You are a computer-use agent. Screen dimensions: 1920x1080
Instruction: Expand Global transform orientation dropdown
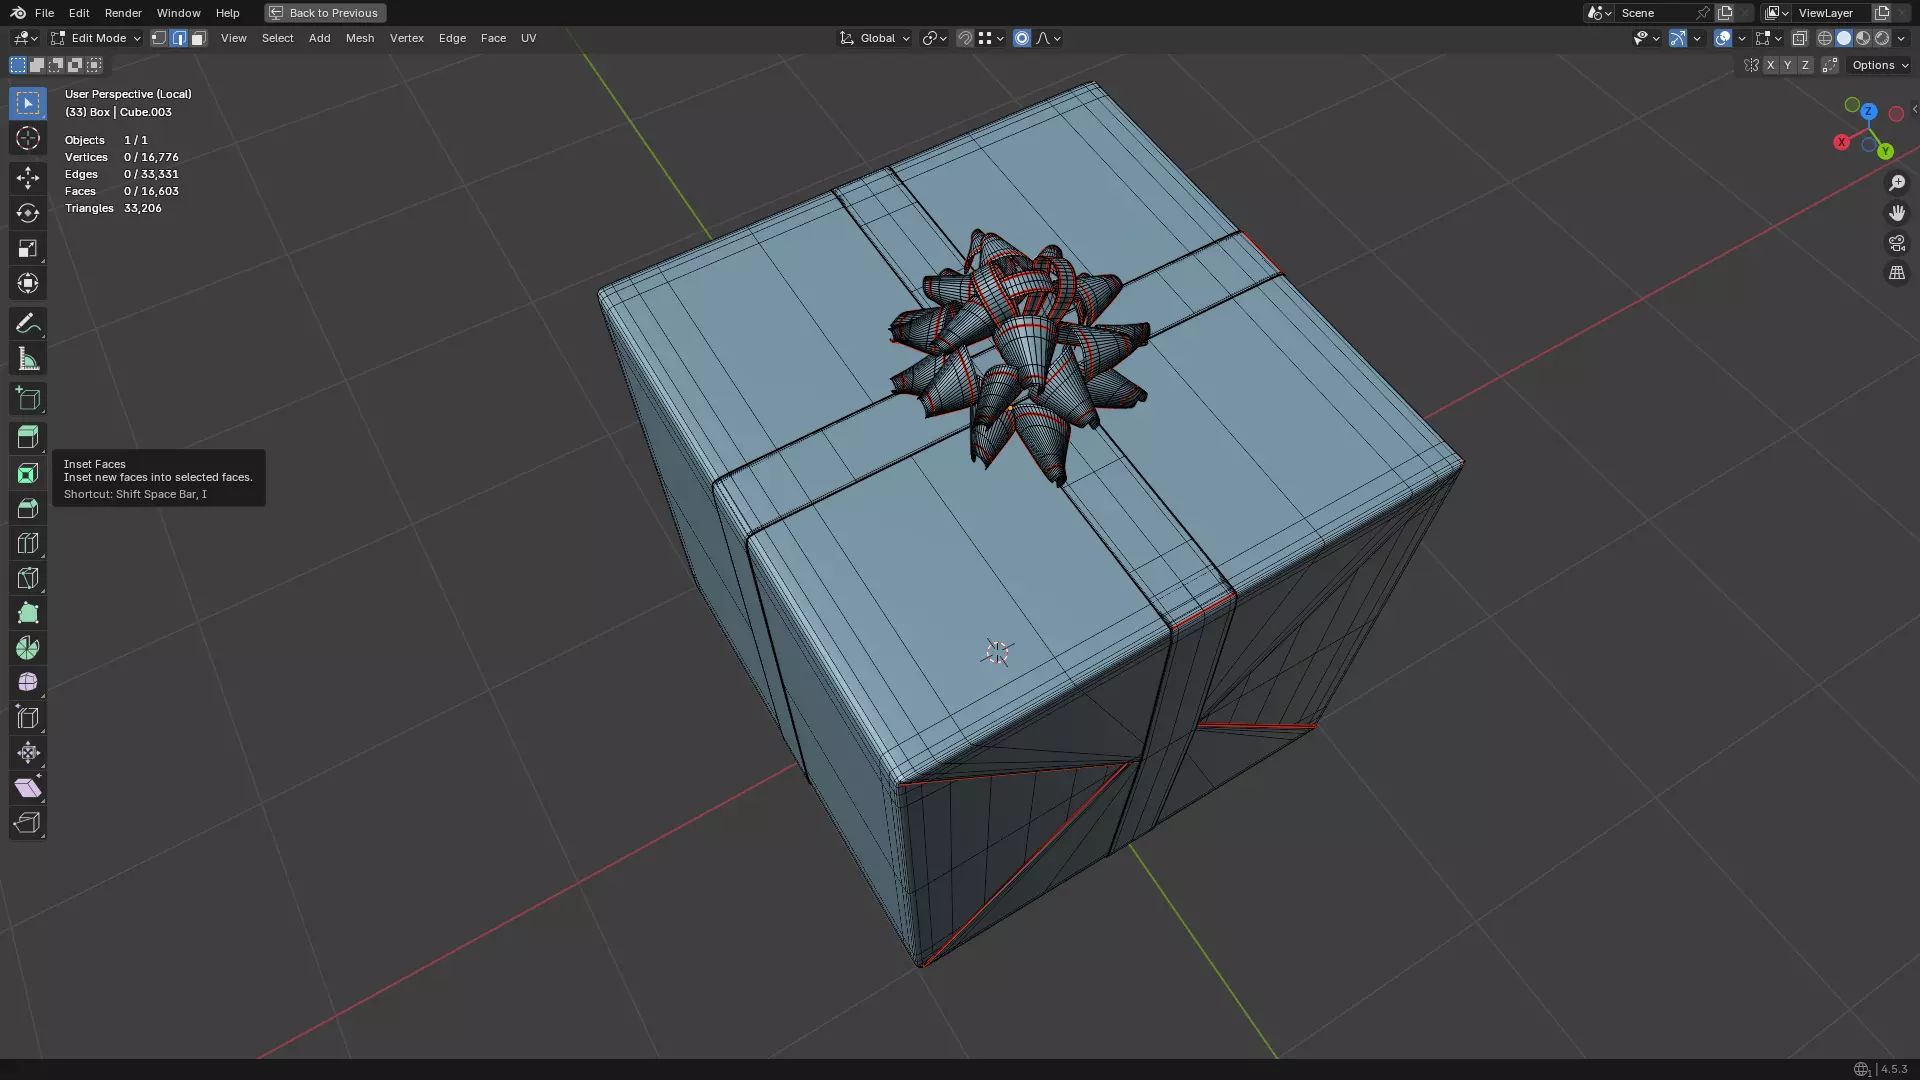(875, 38)
